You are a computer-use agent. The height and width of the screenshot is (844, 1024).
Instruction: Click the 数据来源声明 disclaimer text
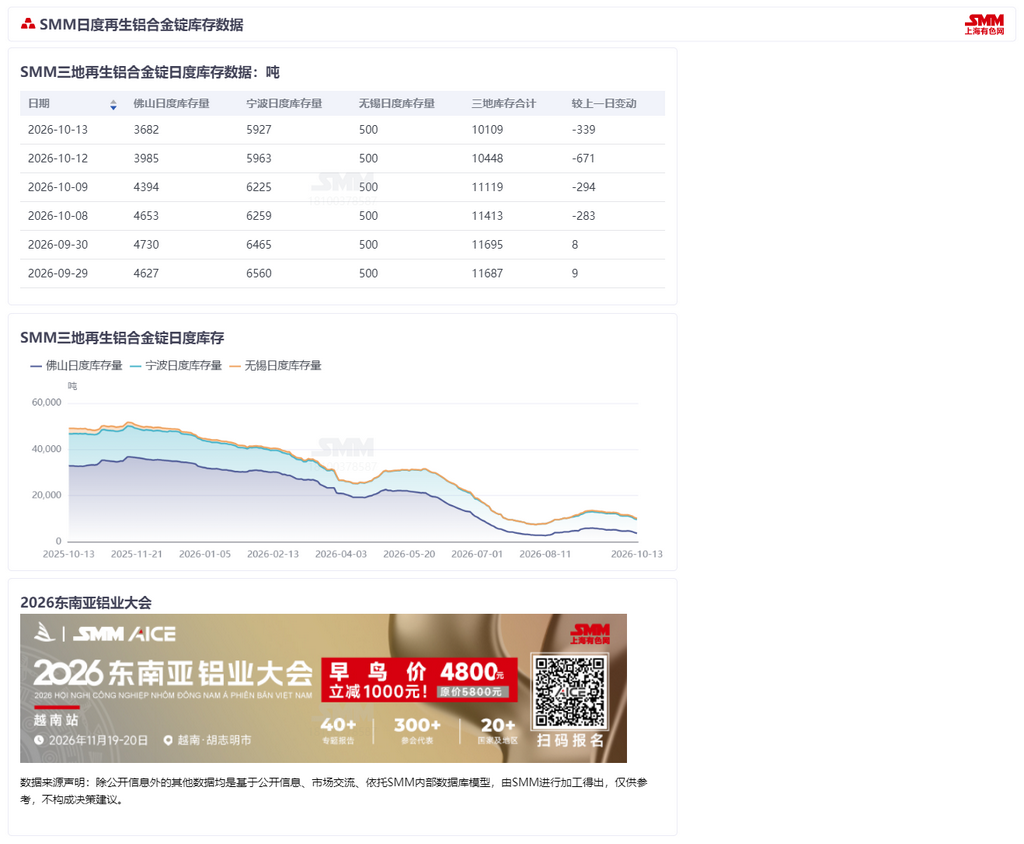tap(334, 790)
